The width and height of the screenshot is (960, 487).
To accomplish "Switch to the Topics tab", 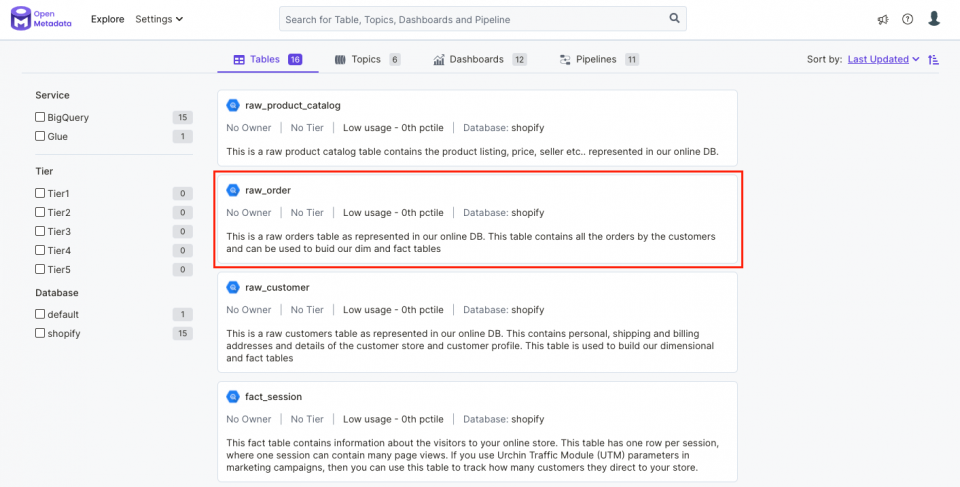I will click(x=367, y=59).
